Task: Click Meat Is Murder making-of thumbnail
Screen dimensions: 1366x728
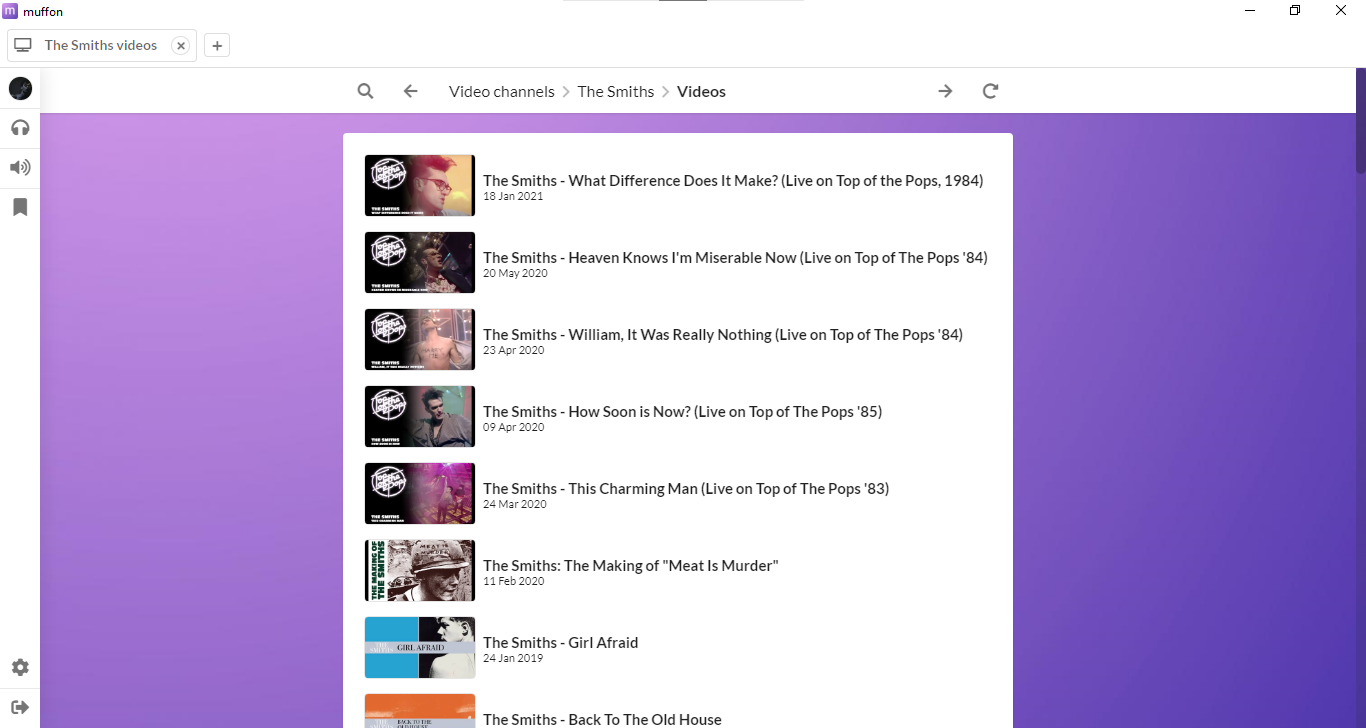Action: [420, 570]
